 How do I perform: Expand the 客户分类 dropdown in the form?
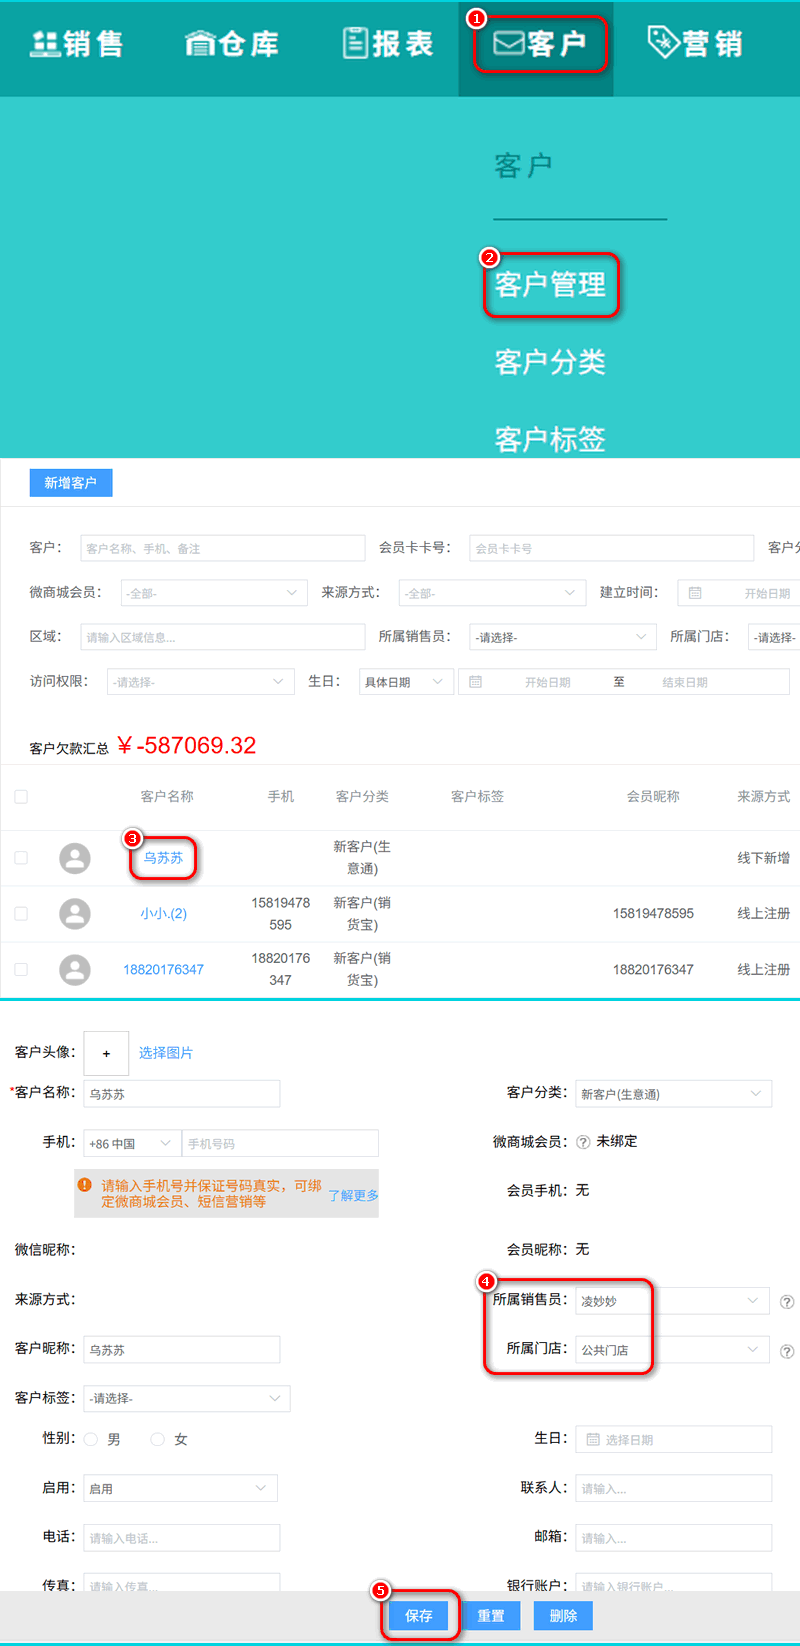(x=673, y=1094)
